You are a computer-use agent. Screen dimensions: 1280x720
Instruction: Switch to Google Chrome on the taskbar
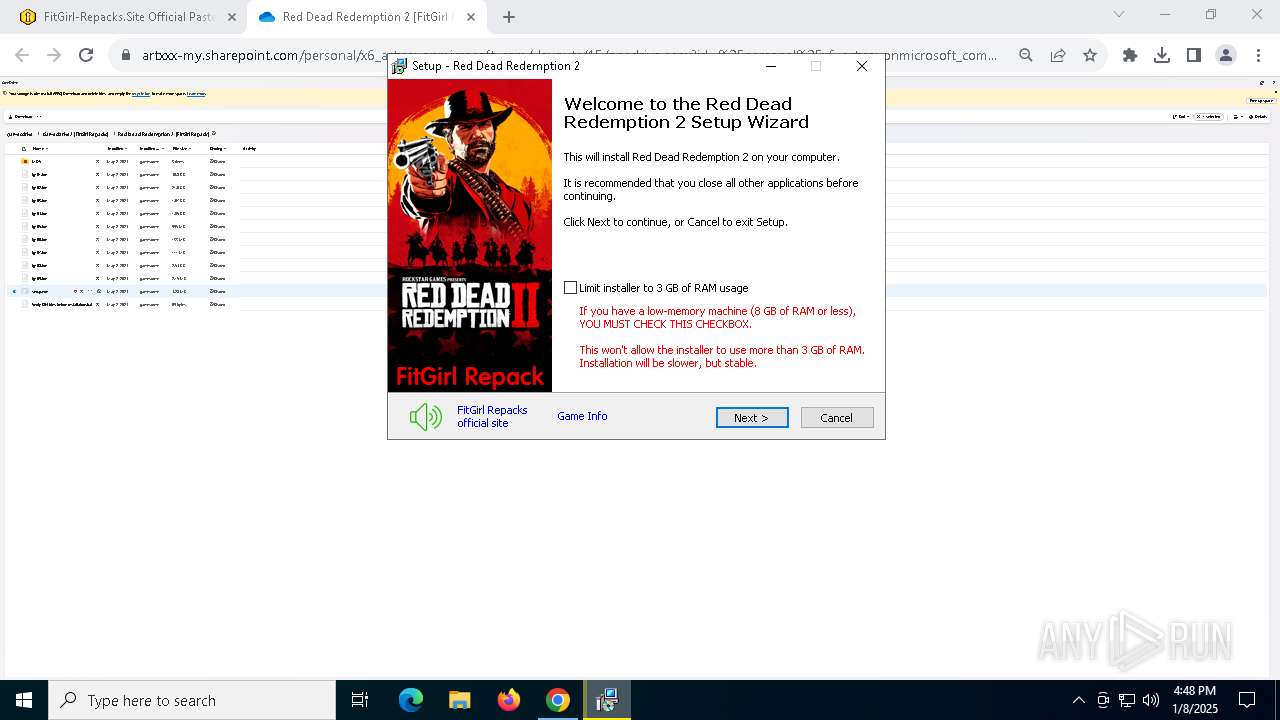pos(558,700)
